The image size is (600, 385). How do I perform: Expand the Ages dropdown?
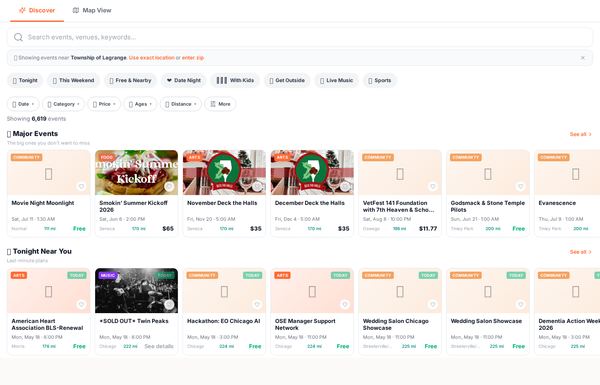140,104
